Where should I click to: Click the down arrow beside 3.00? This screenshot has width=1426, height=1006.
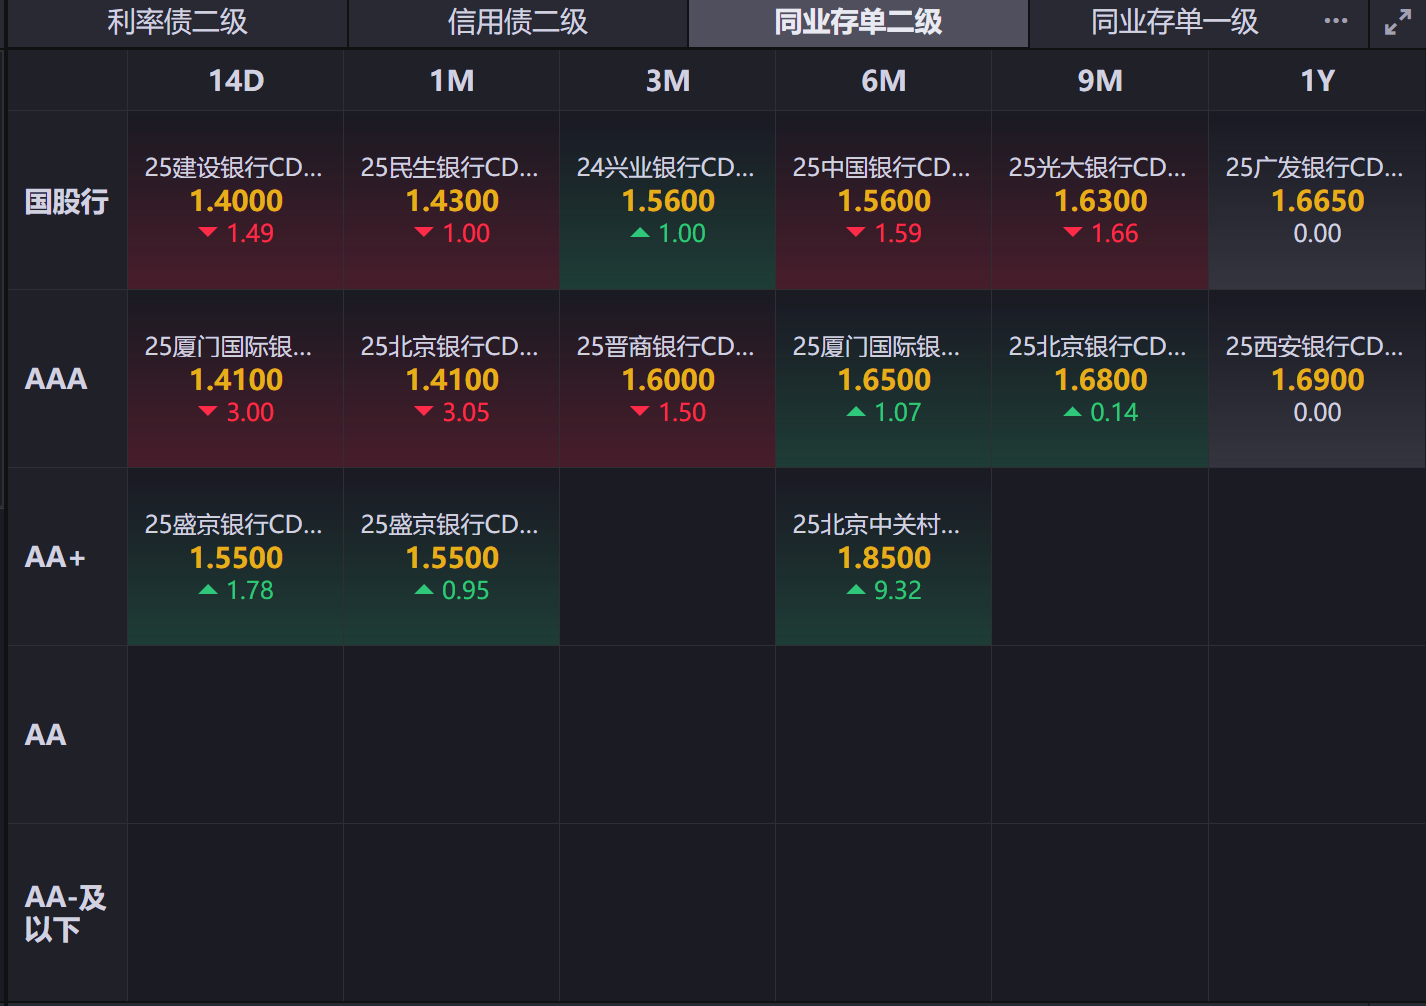tap(208, 411)
